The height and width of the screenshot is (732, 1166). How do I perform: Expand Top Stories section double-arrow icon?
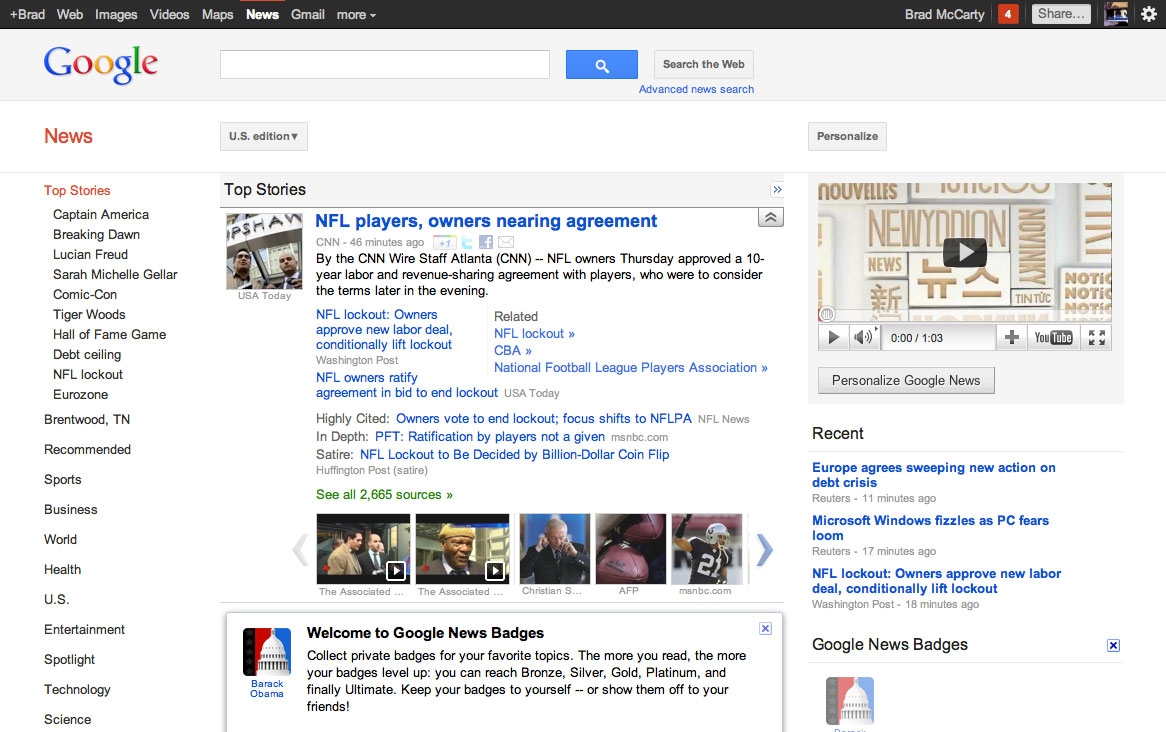[x=777, y=190]
